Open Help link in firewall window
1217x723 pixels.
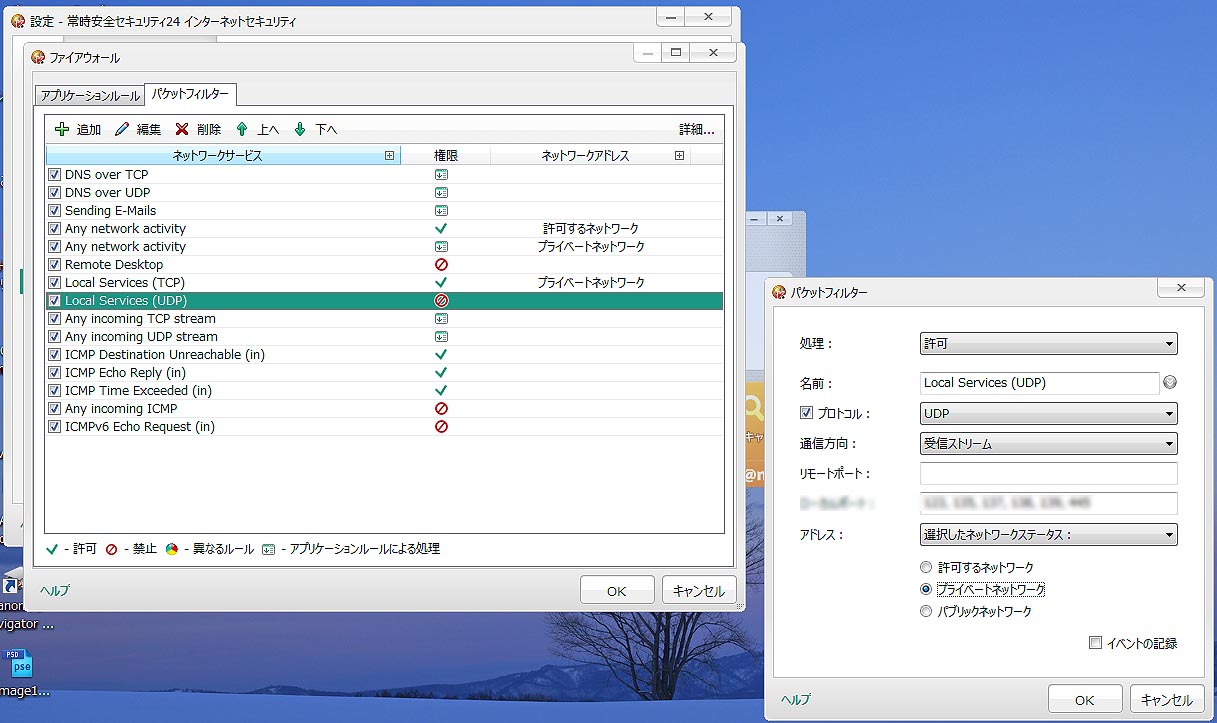[x=55, y=590]
